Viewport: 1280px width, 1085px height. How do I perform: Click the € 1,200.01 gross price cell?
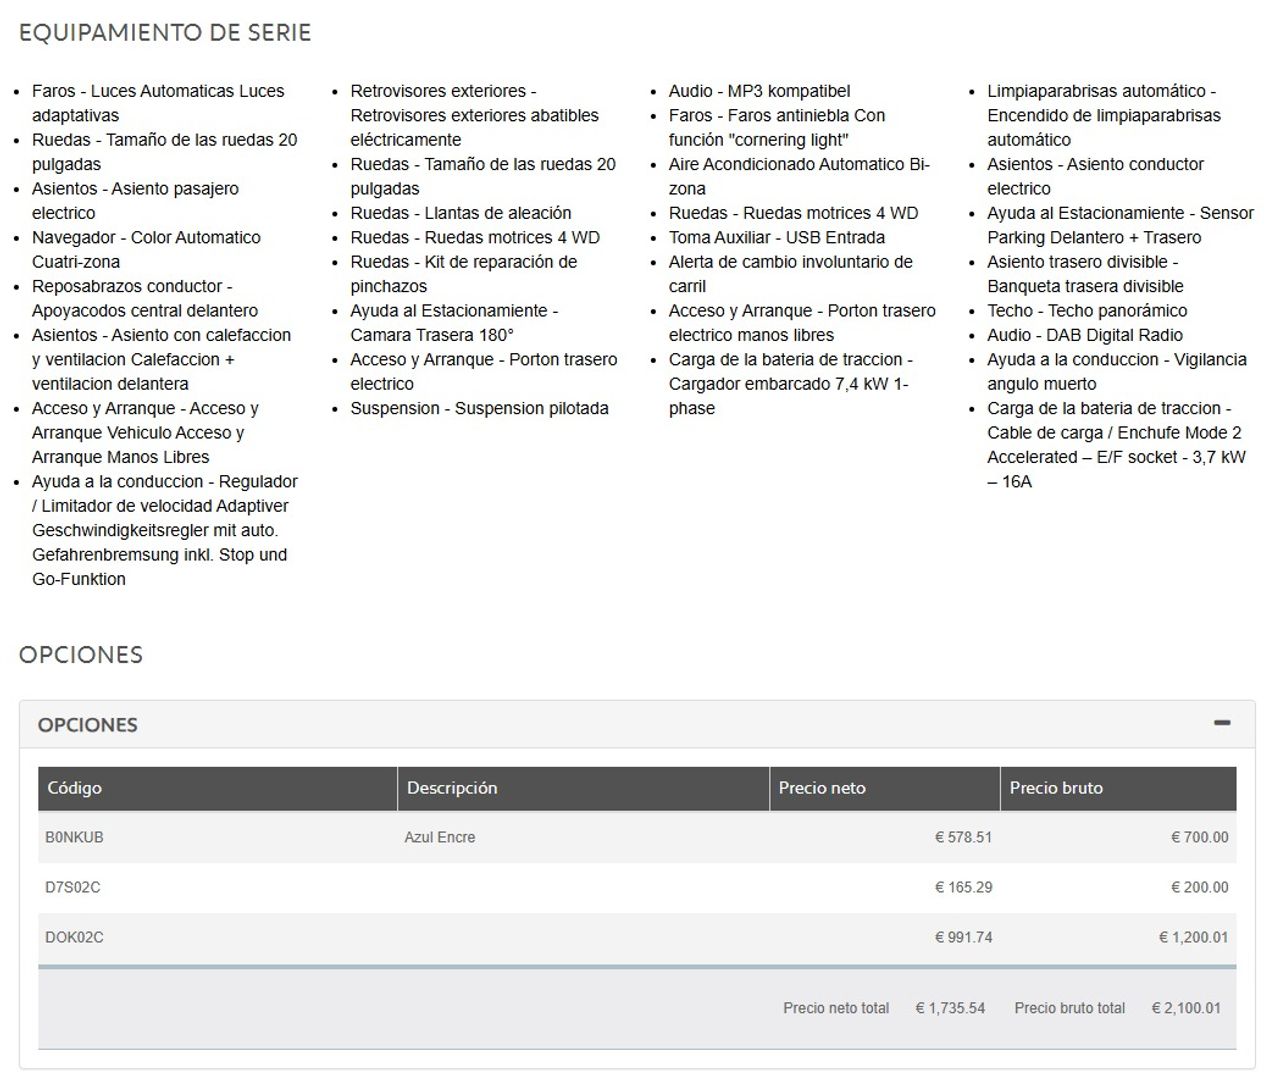(x=1193, y=937)
